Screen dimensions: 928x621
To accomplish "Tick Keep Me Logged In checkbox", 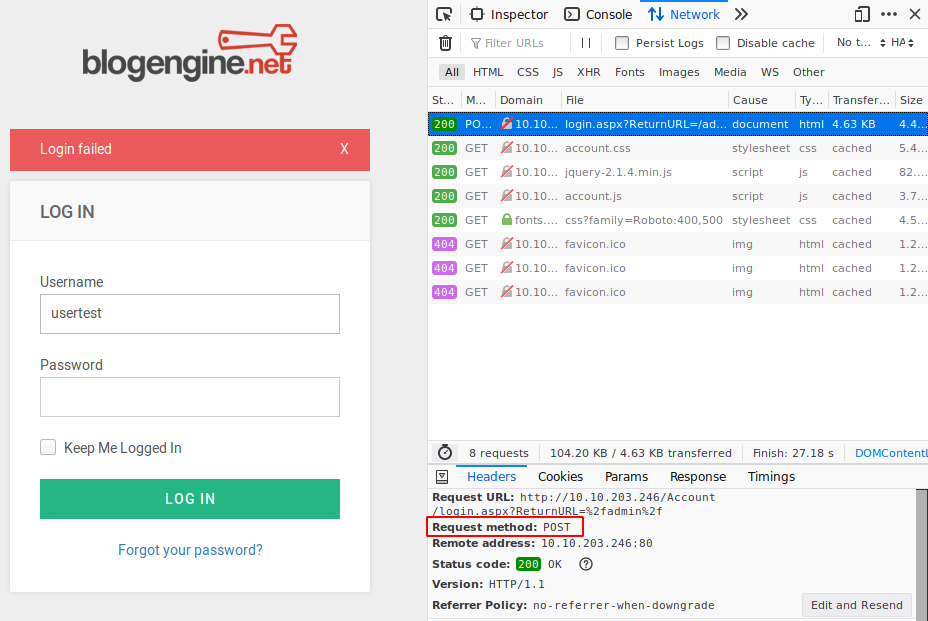I will 48,448.
